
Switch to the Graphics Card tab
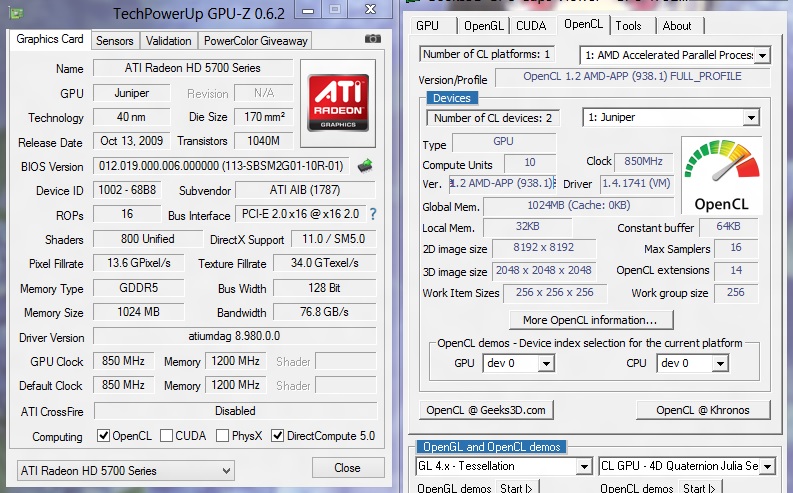click(50, 39)
